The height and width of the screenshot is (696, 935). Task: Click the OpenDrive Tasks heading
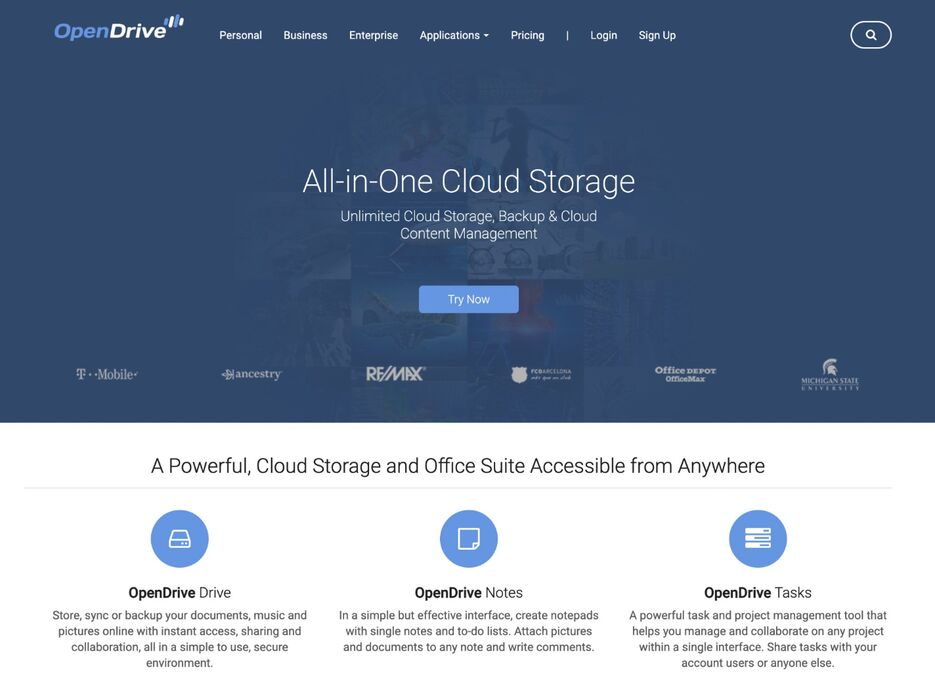point(758,593)
